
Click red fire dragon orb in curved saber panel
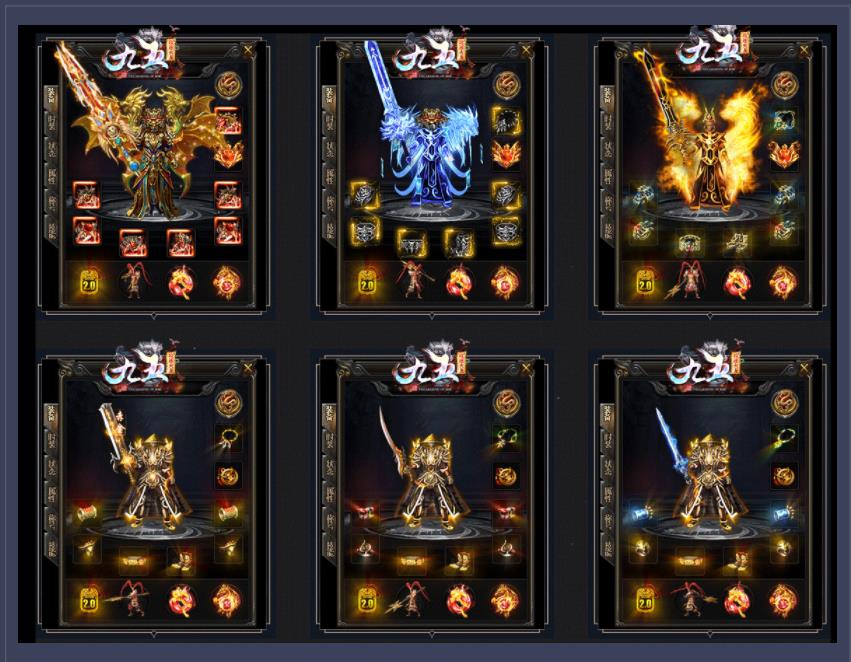point(459,600)
